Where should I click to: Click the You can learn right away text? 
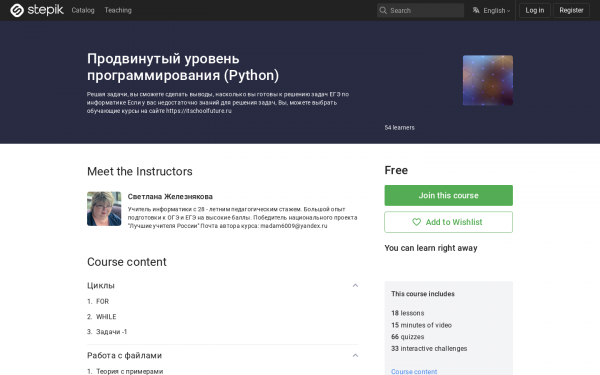[431, 248]
